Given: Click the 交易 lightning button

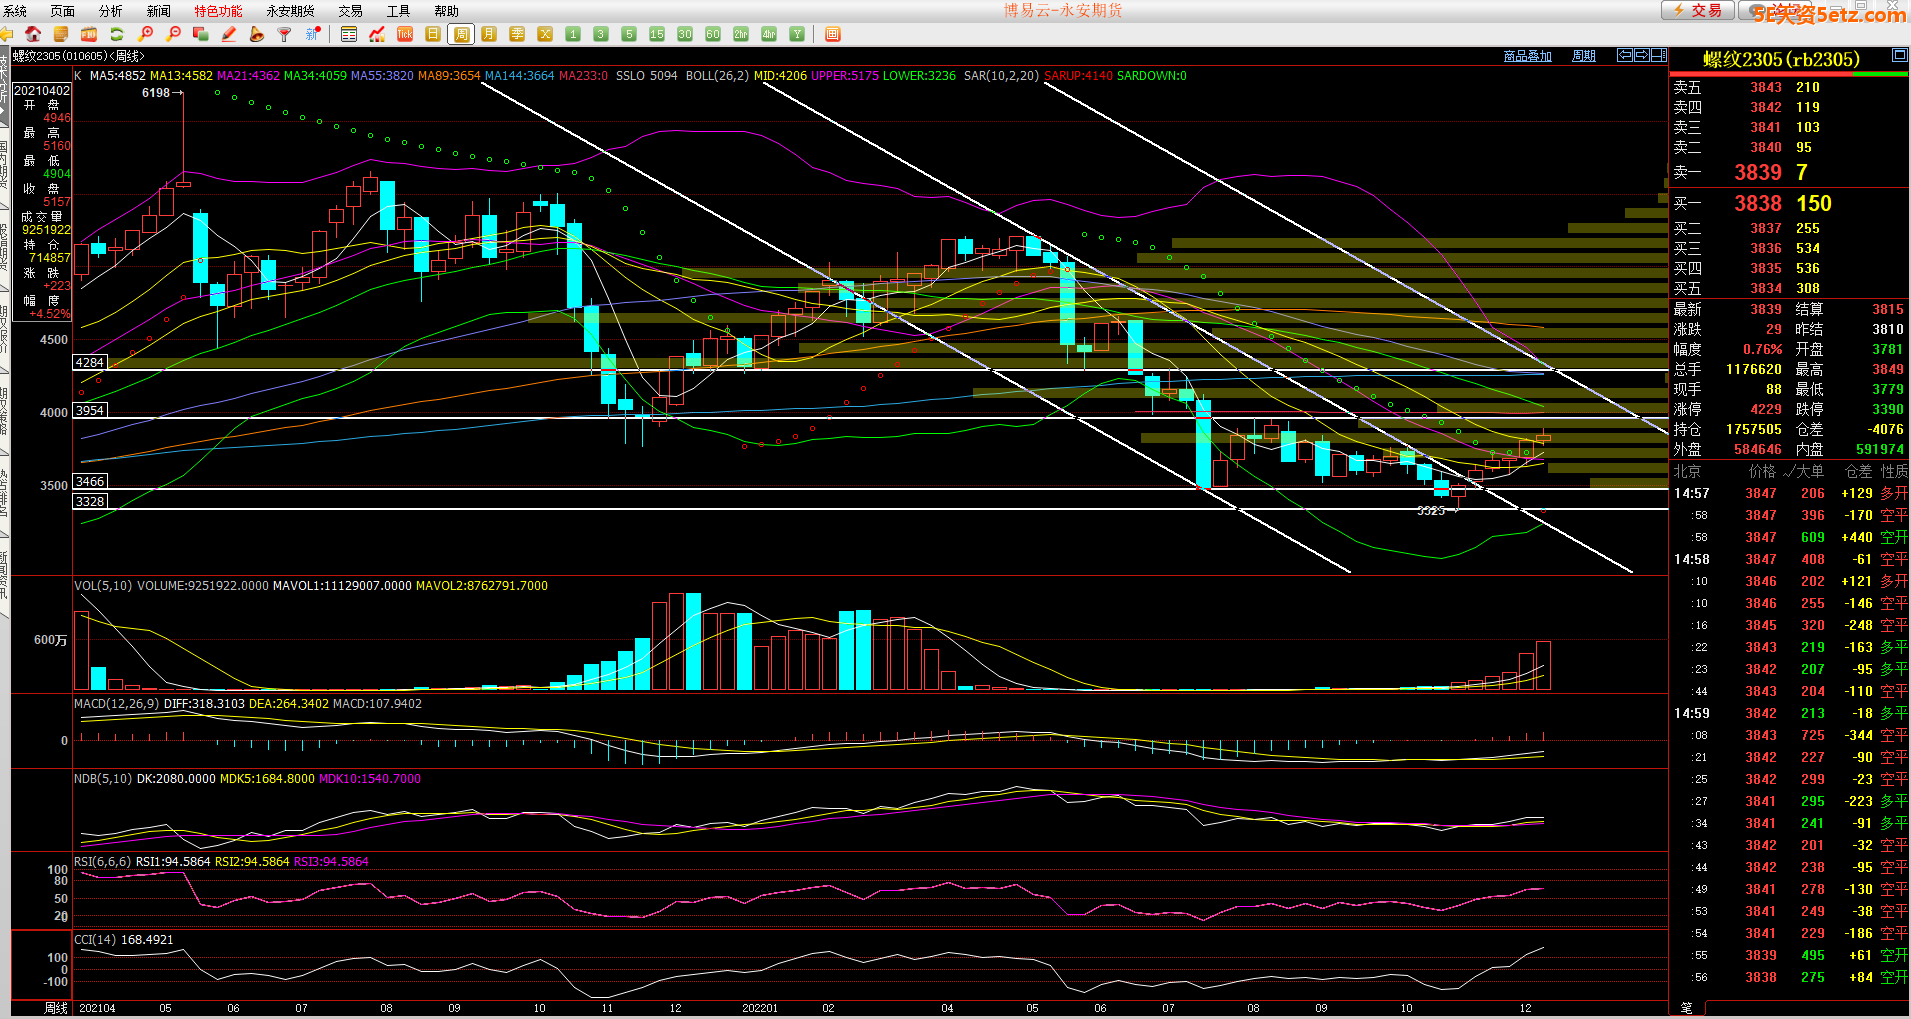Looking at the screenshot, I should point(1698,10).
